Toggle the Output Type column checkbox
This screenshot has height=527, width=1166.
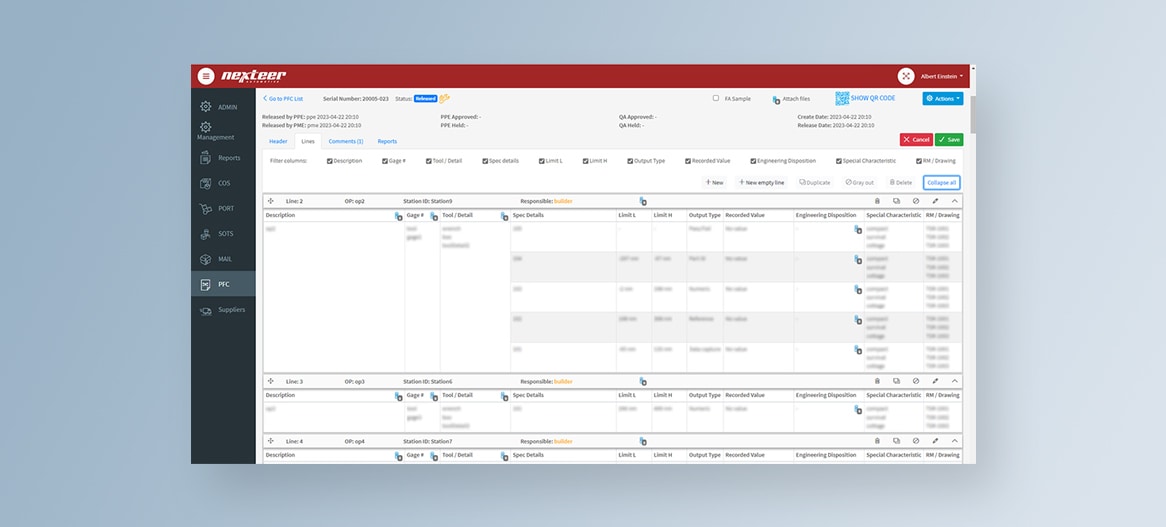[630, 161]
